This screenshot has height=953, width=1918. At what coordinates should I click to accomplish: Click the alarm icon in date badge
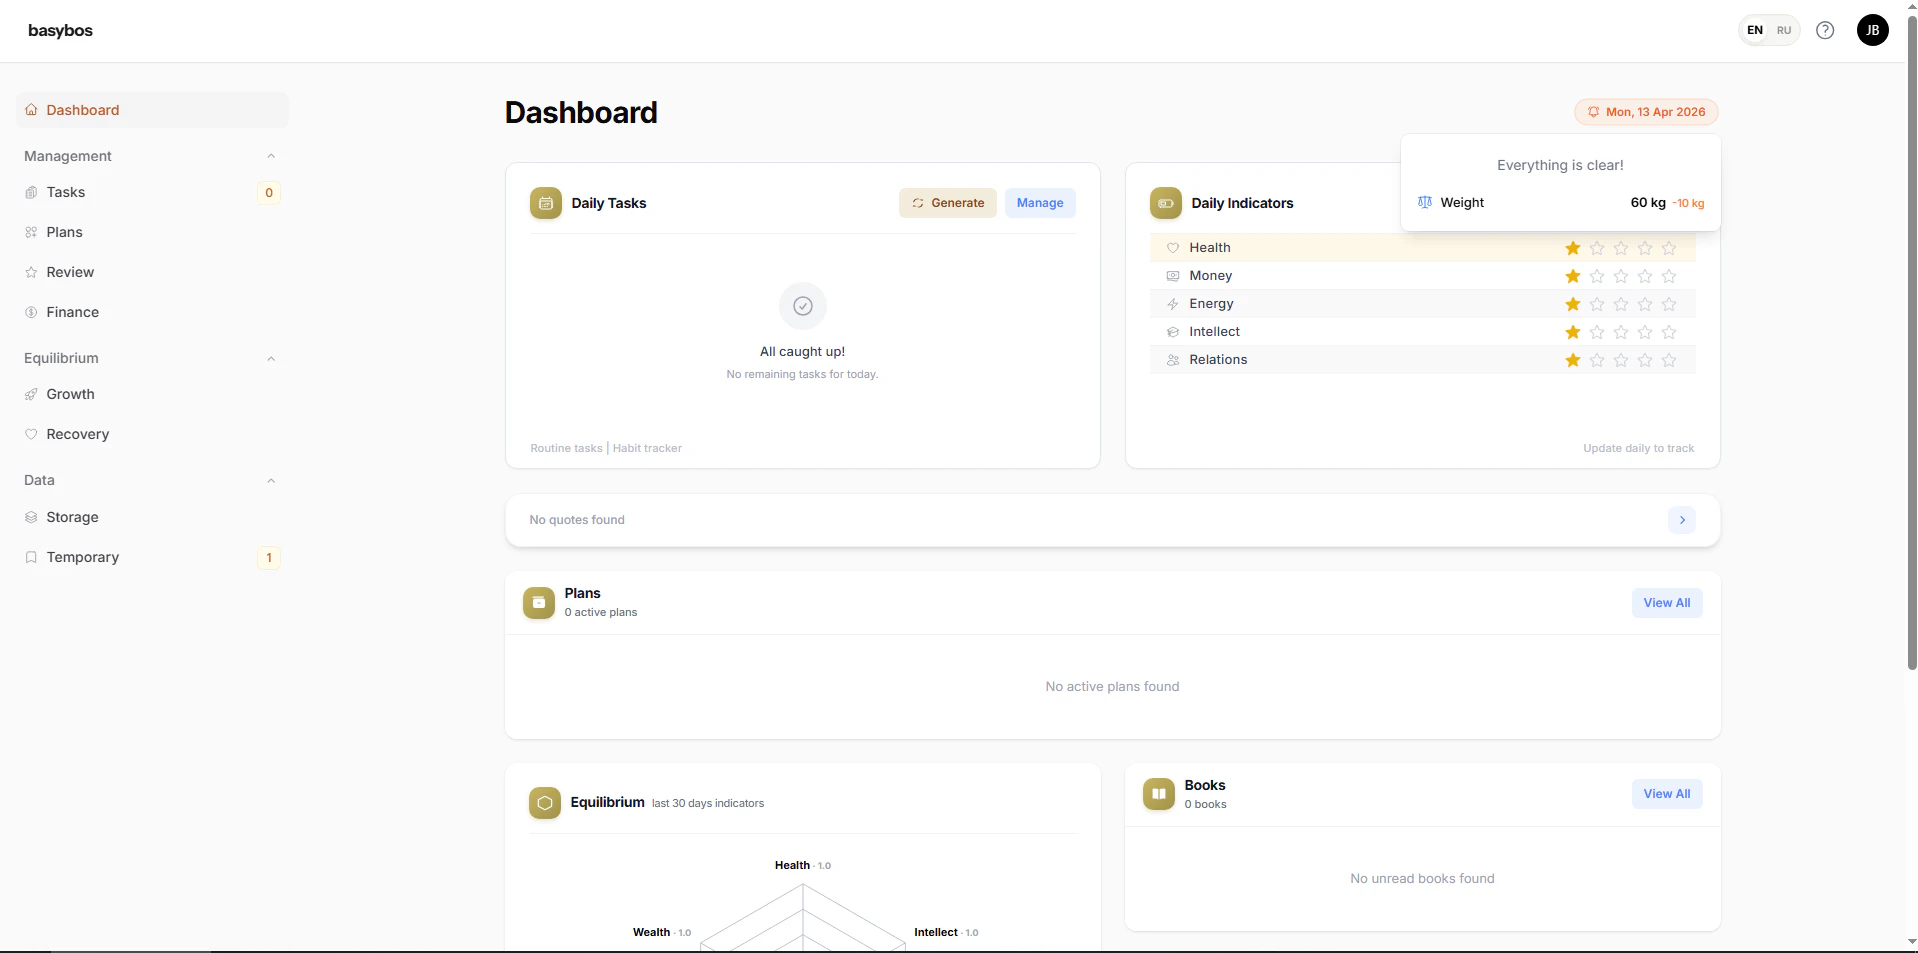click(1593, 112)
